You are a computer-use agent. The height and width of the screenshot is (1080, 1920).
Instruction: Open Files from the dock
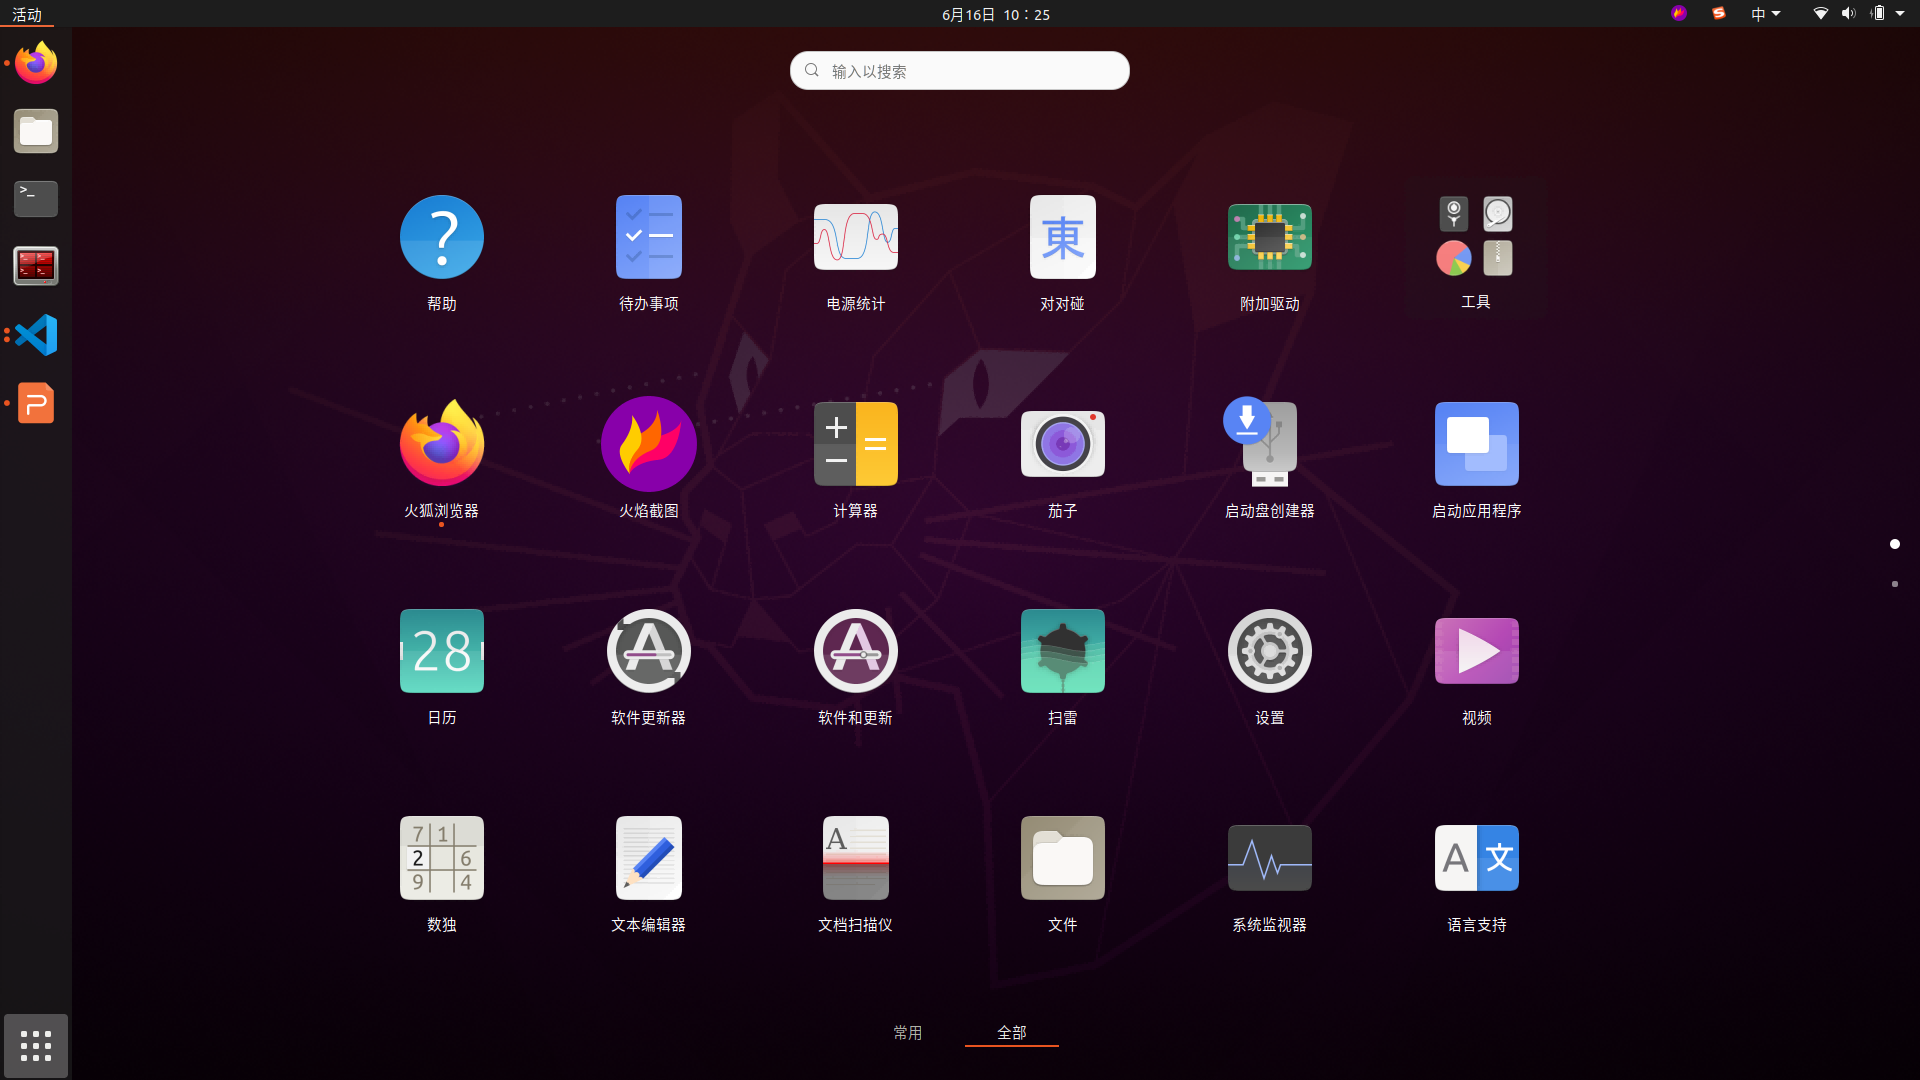tap(36, 131)
